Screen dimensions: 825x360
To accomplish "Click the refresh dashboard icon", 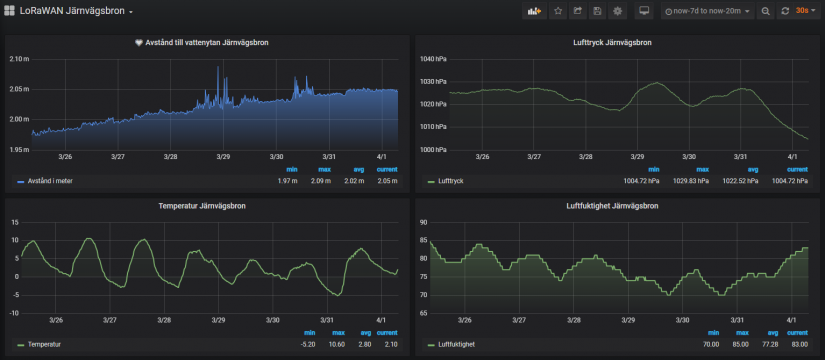I will (785, 11).
